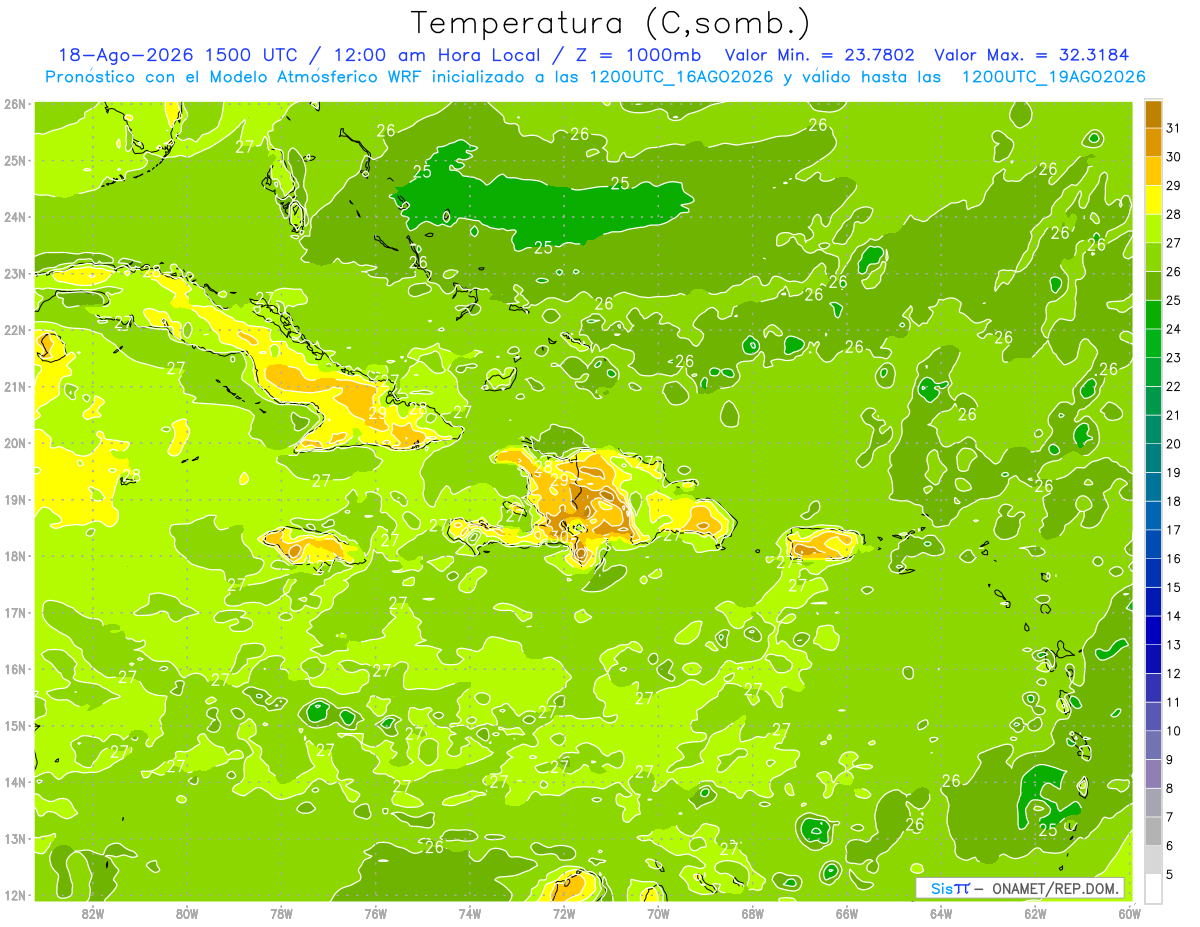Click the 14N latitude axis label
Viewport: 1200px width, 927px height.
(14, 782)
